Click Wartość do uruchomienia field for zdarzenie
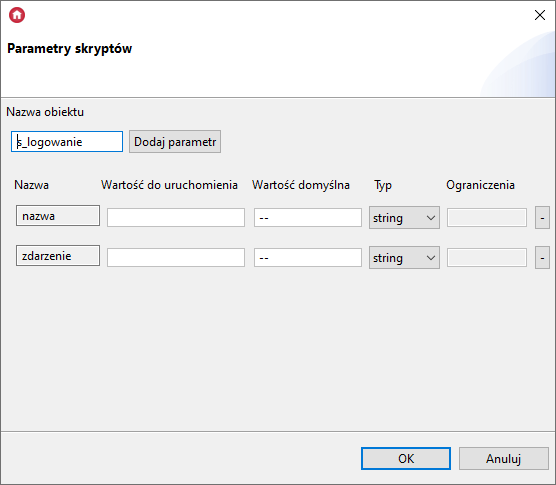Viewport: 556px width, 485px height. pyautogui.click(x=176, y=257)
